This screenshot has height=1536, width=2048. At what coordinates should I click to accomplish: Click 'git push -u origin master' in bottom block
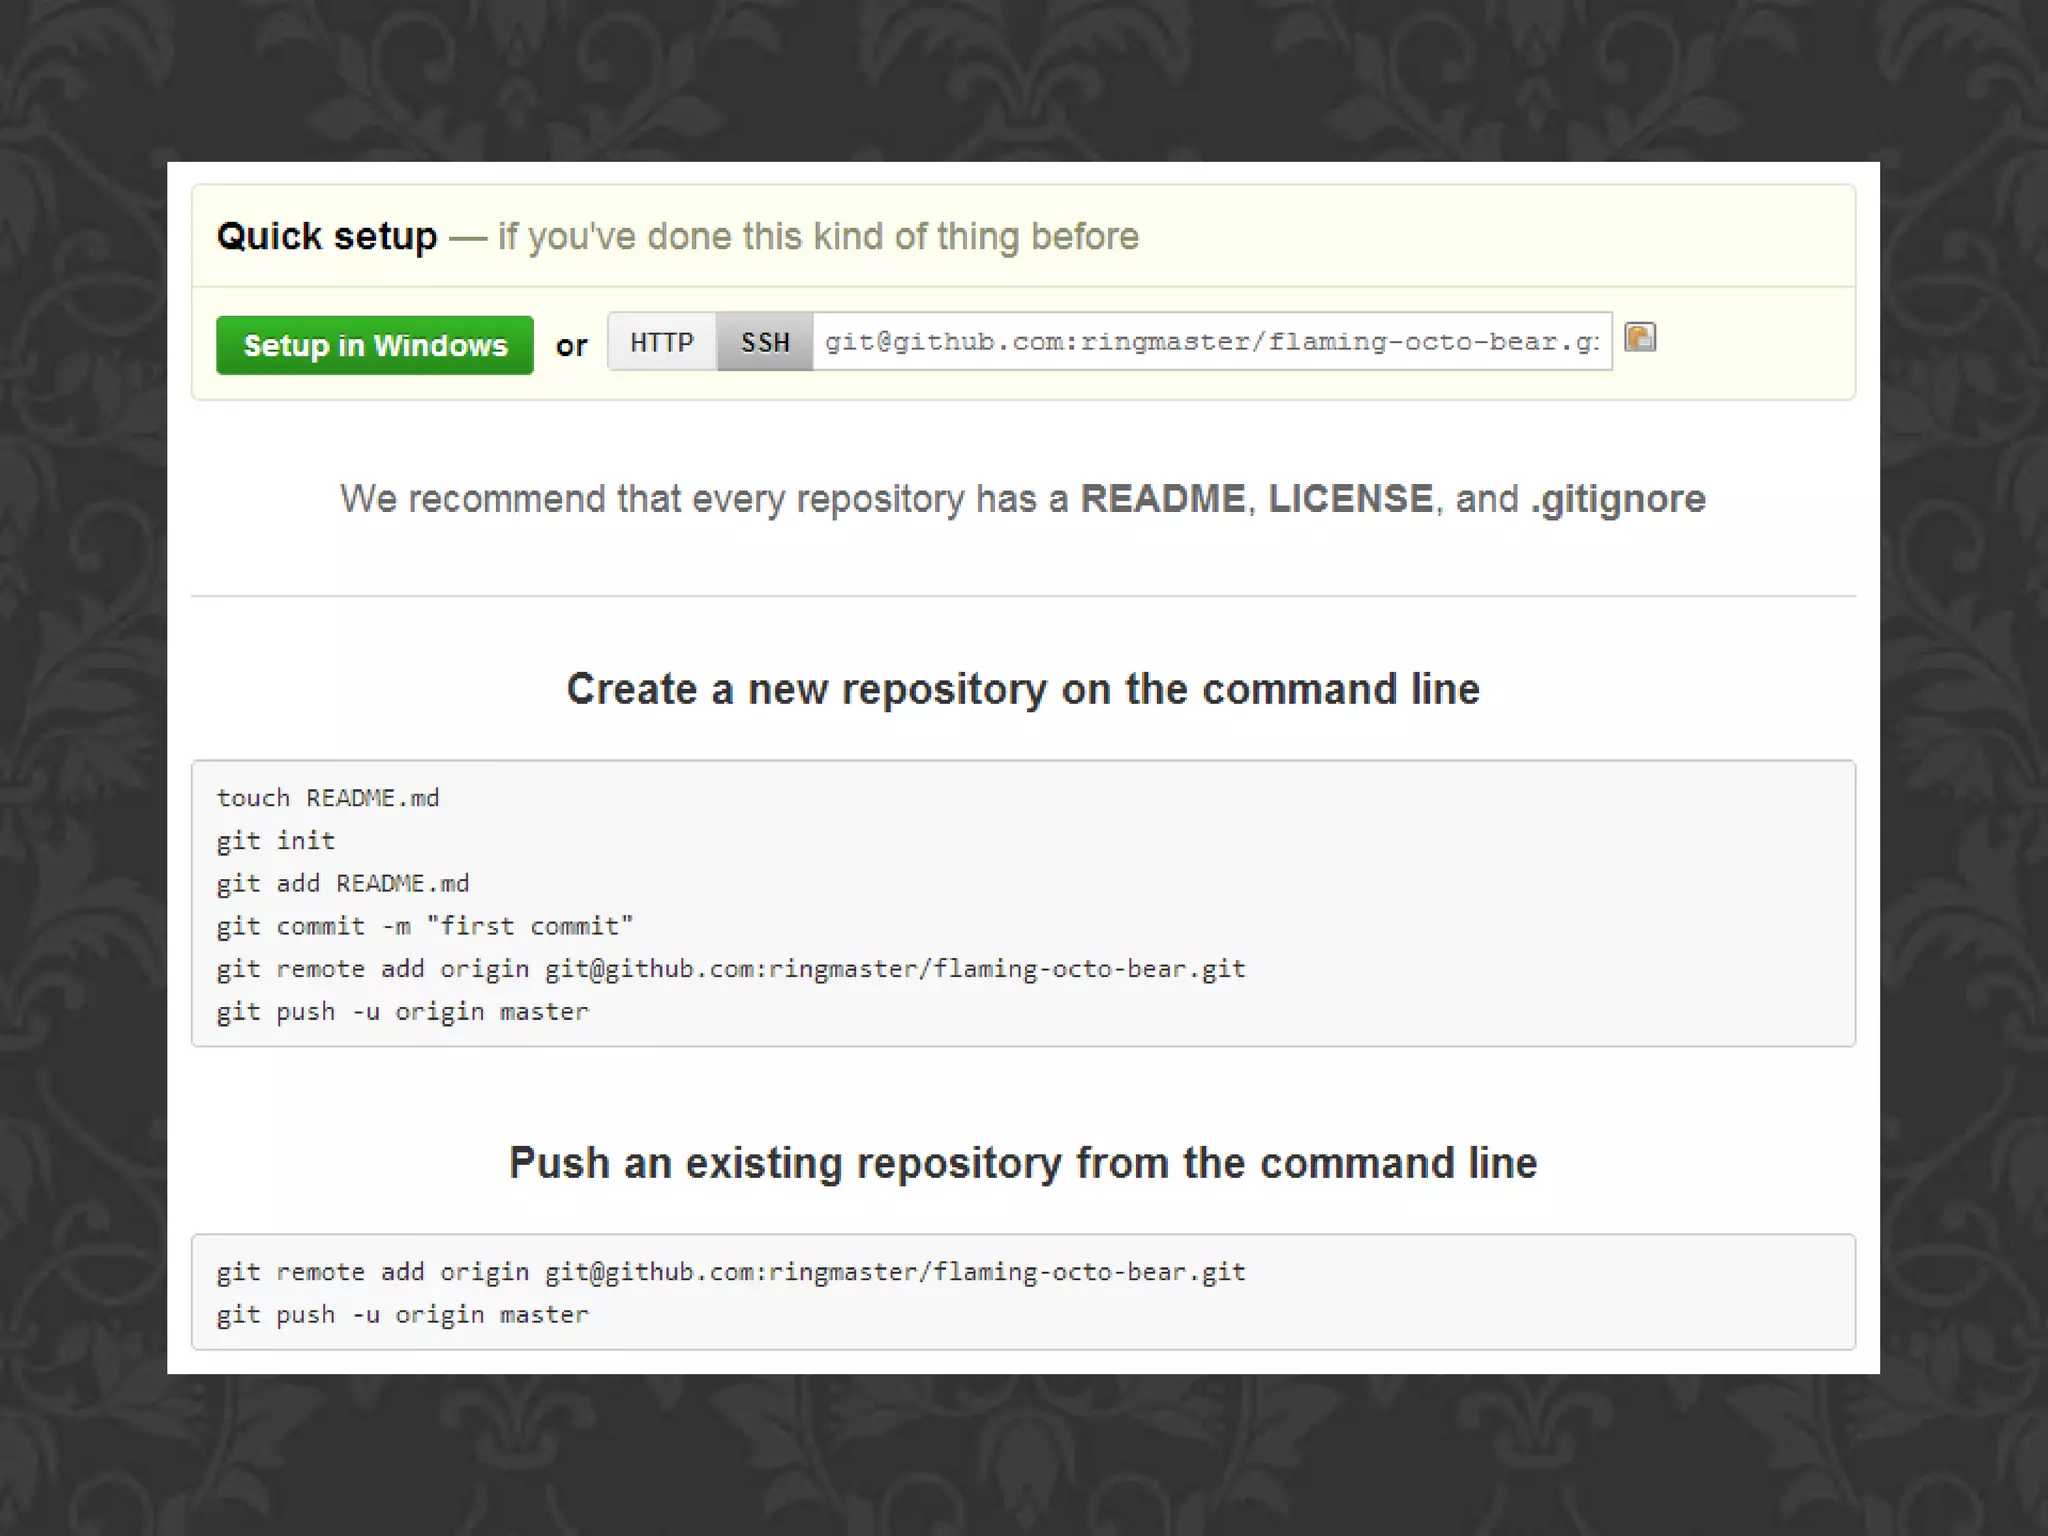tap(403, 1315)
